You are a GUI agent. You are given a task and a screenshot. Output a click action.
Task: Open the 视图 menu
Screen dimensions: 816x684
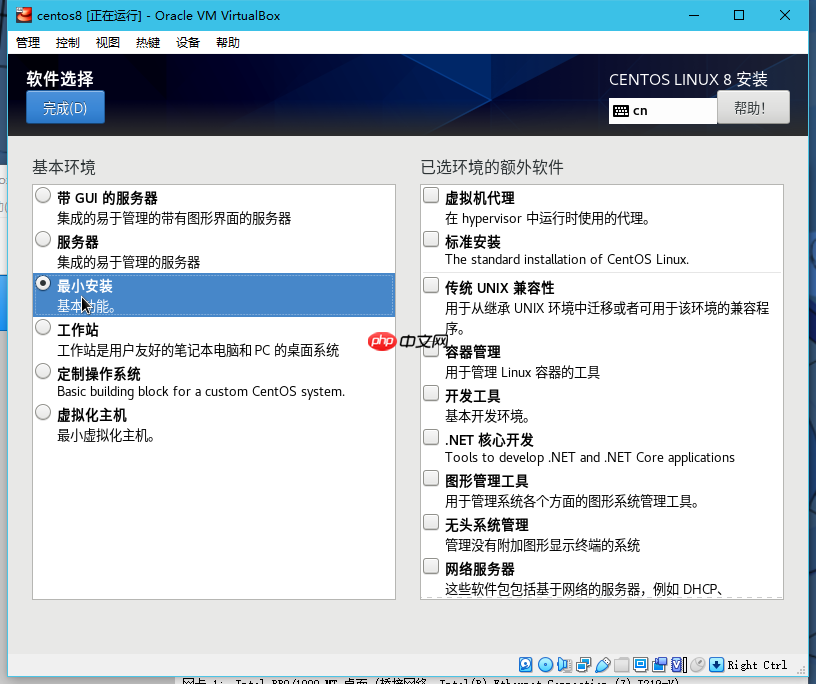click(x=107, y=42)
